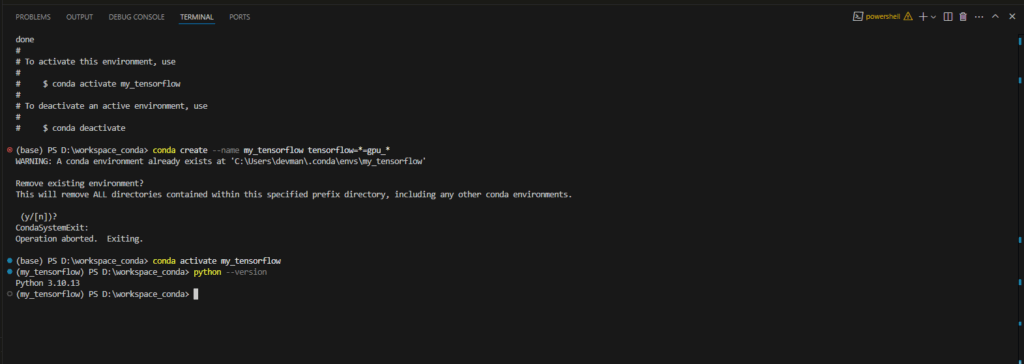Focus the terminal input at the cursor prompt
Viewport: 1024px width, 364px height.
pos(195,294)
